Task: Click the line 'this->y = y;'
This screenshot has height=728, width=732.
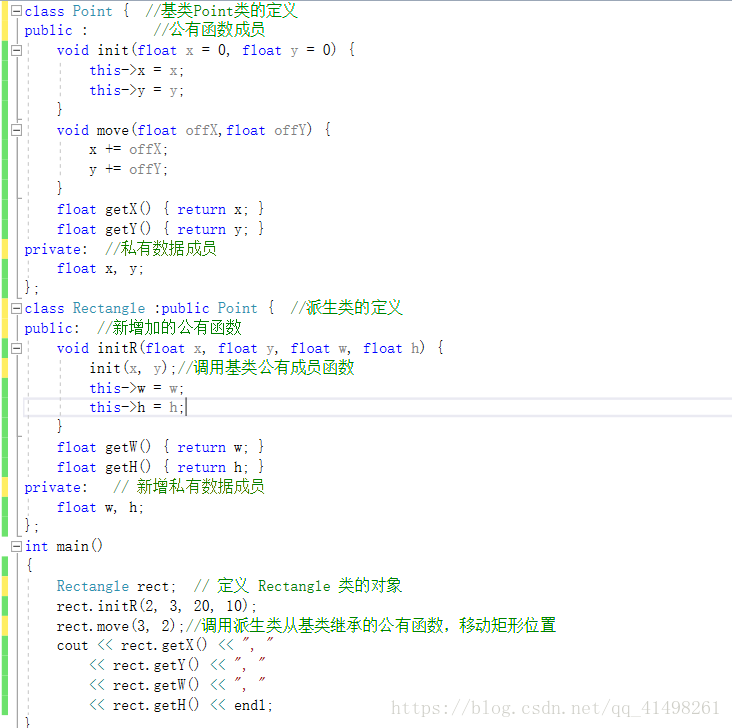Action: coord(136,90)
